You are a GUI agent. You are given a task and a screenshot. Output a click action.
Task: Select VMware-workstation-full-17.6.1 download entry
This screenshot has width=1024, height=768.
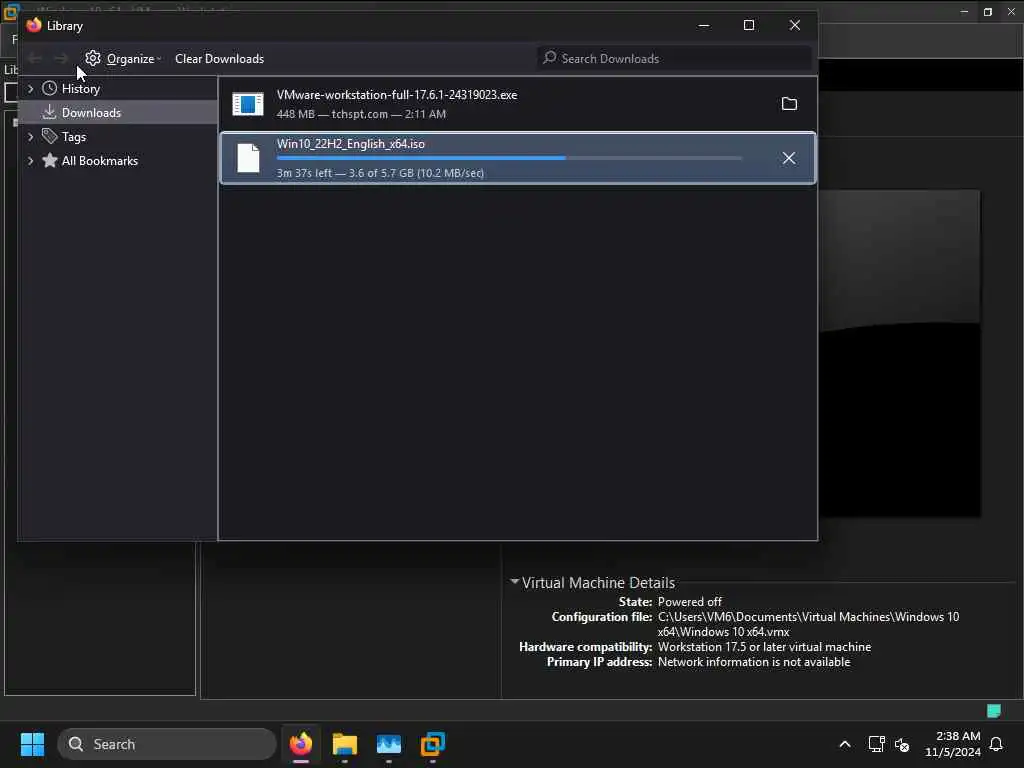517,104
